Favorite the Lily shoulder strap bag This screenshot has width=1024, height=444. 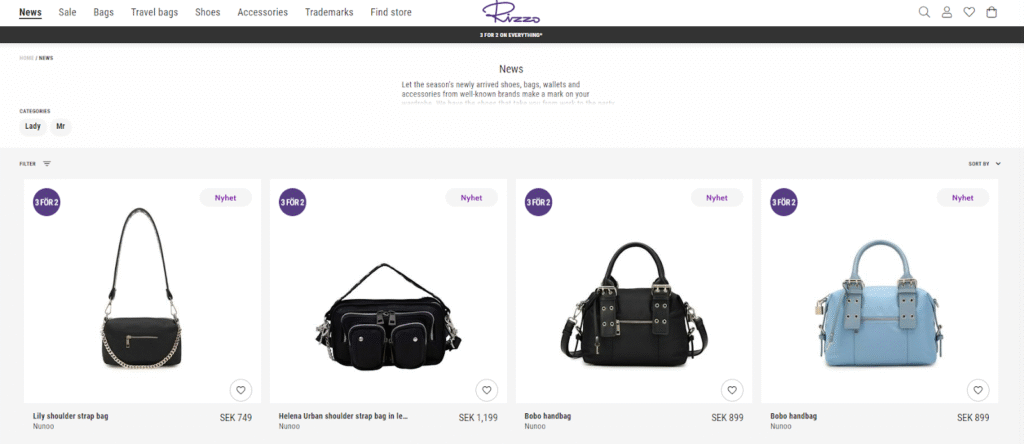click(x=241, y=390)
